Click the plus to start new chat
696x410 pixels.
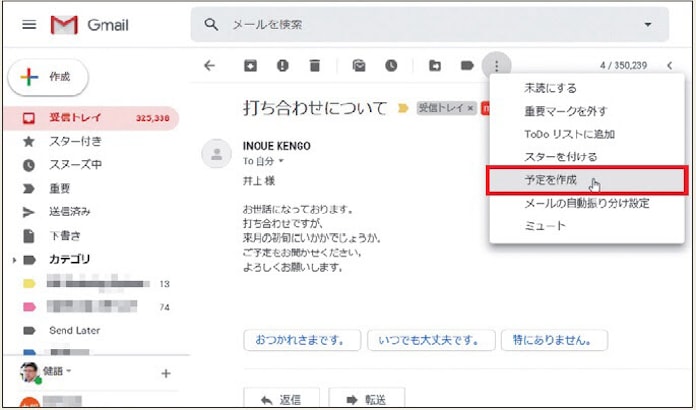(166, 374)
